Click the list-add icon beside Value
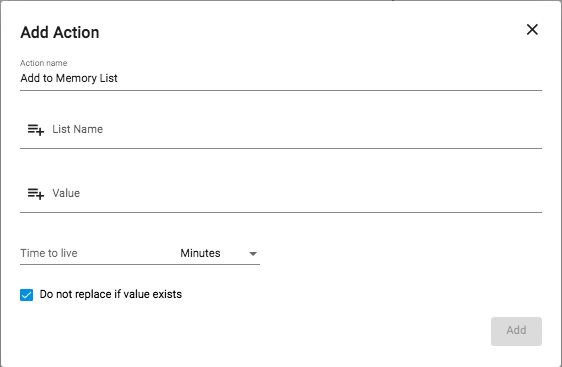 36,194
